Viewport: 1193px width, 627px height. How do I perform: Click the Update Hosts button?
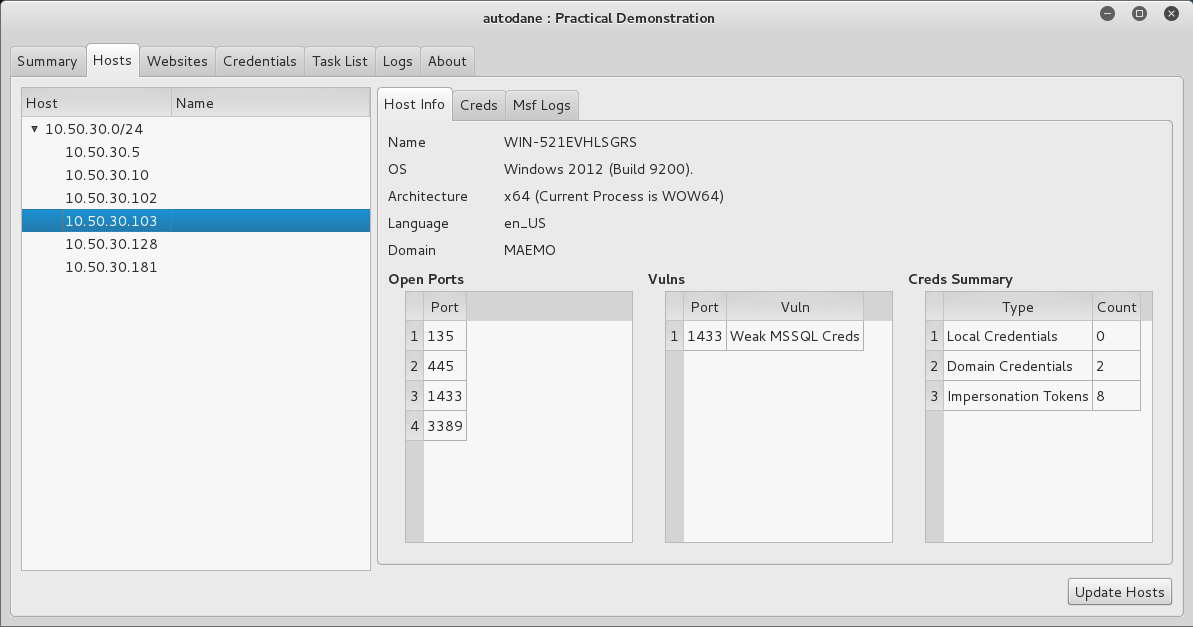click(x=1119, y=592)
